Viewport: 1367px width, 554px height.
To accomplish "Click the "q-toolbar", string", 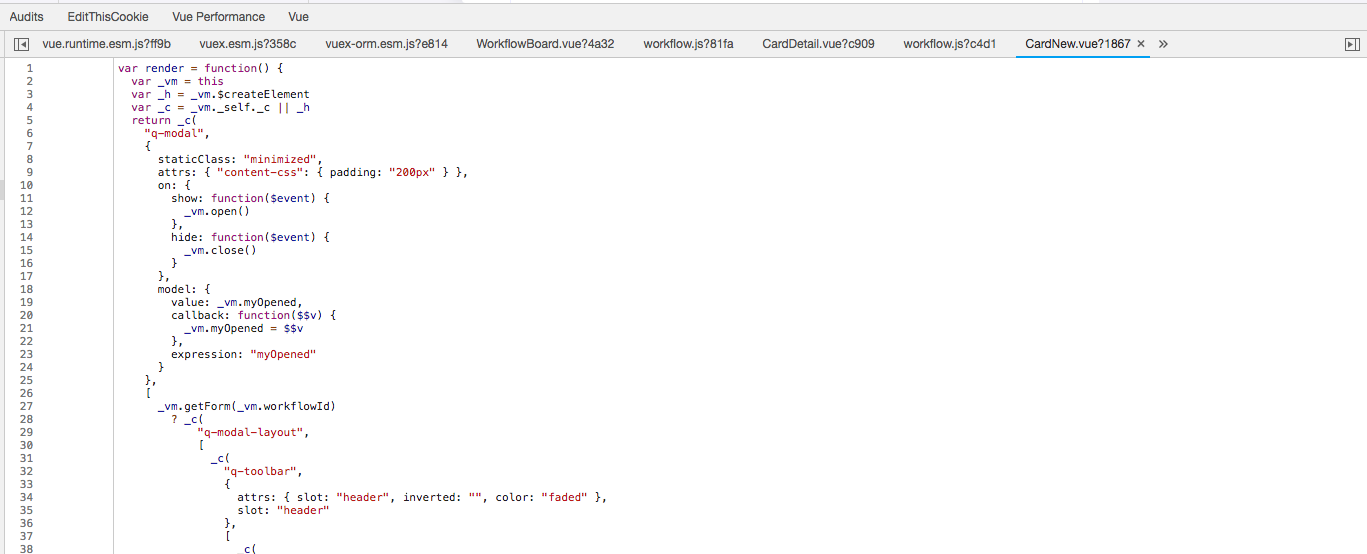I will click(263, 471).
